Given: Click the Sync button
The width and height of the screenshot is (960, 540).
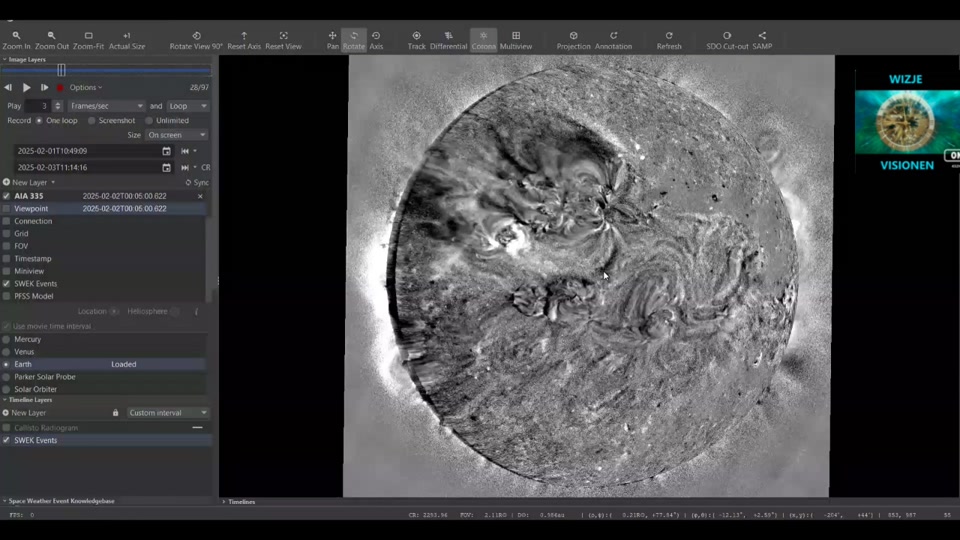Looking at the screenshot, I should click(x=197, y=183).
